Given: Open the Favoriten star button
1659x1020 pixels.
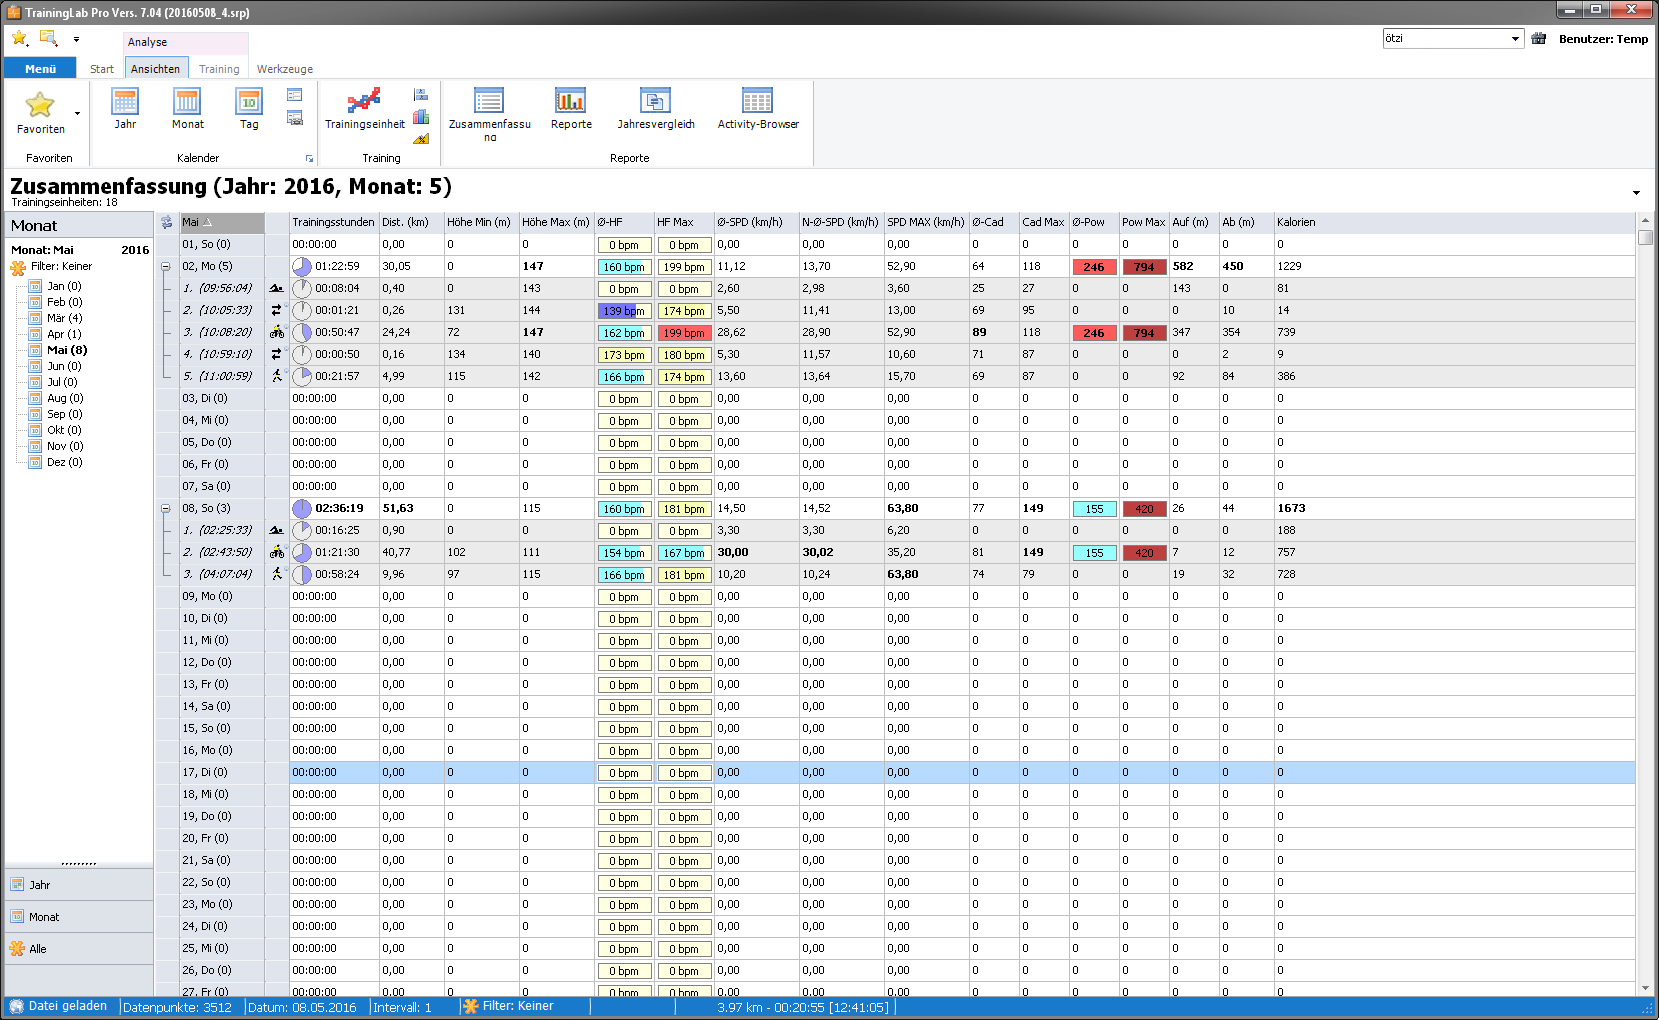Looking at the screenshot, I should 40,112.
